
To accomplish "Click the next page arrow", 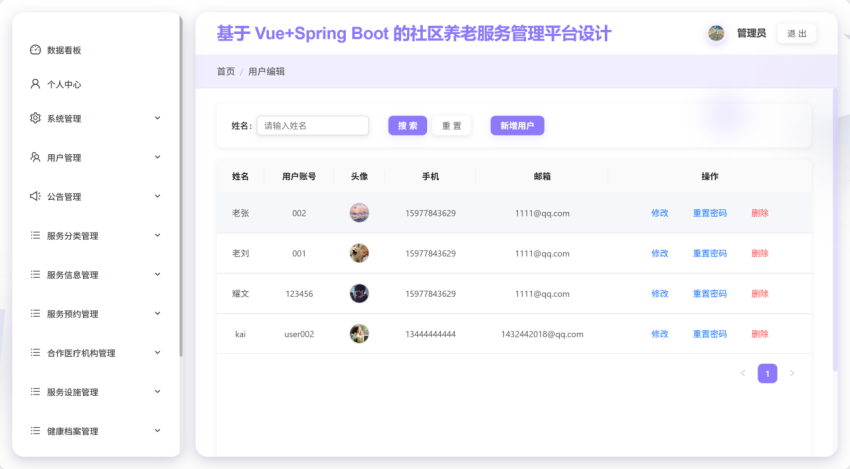I will point(791,373).
